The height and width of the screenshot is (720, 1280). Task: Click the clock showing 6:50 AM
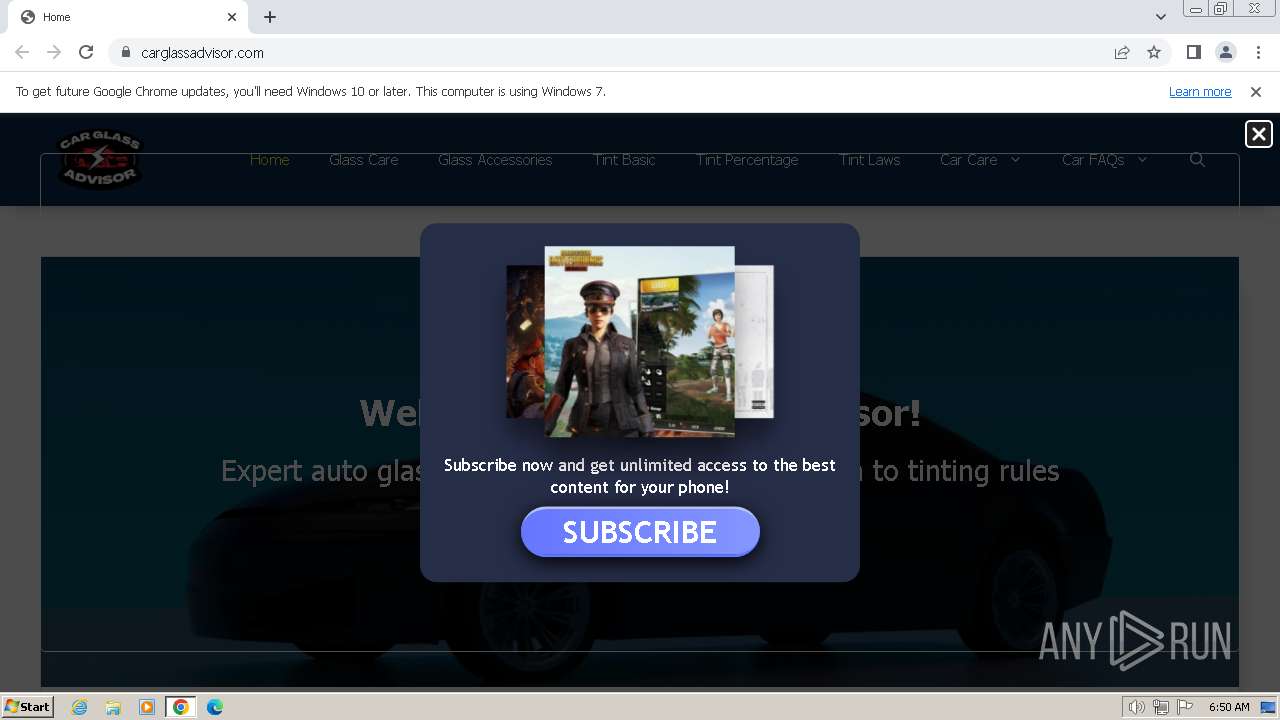pos(1229,707)
